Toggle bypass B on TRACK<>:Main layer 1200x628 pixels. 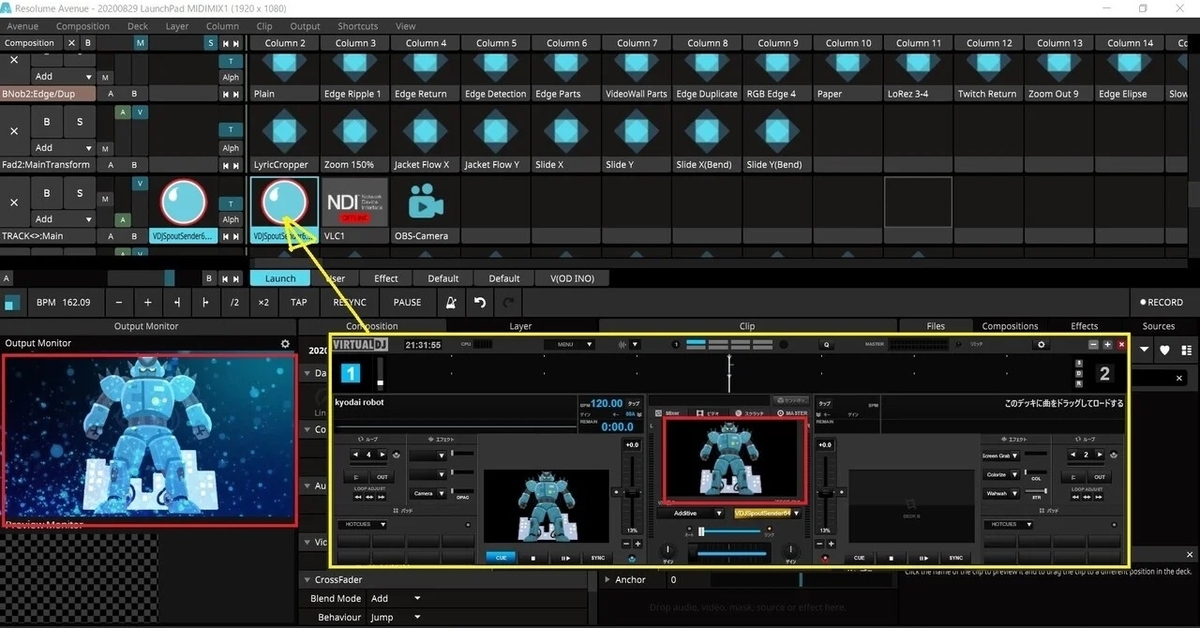[x=46, y=192]
